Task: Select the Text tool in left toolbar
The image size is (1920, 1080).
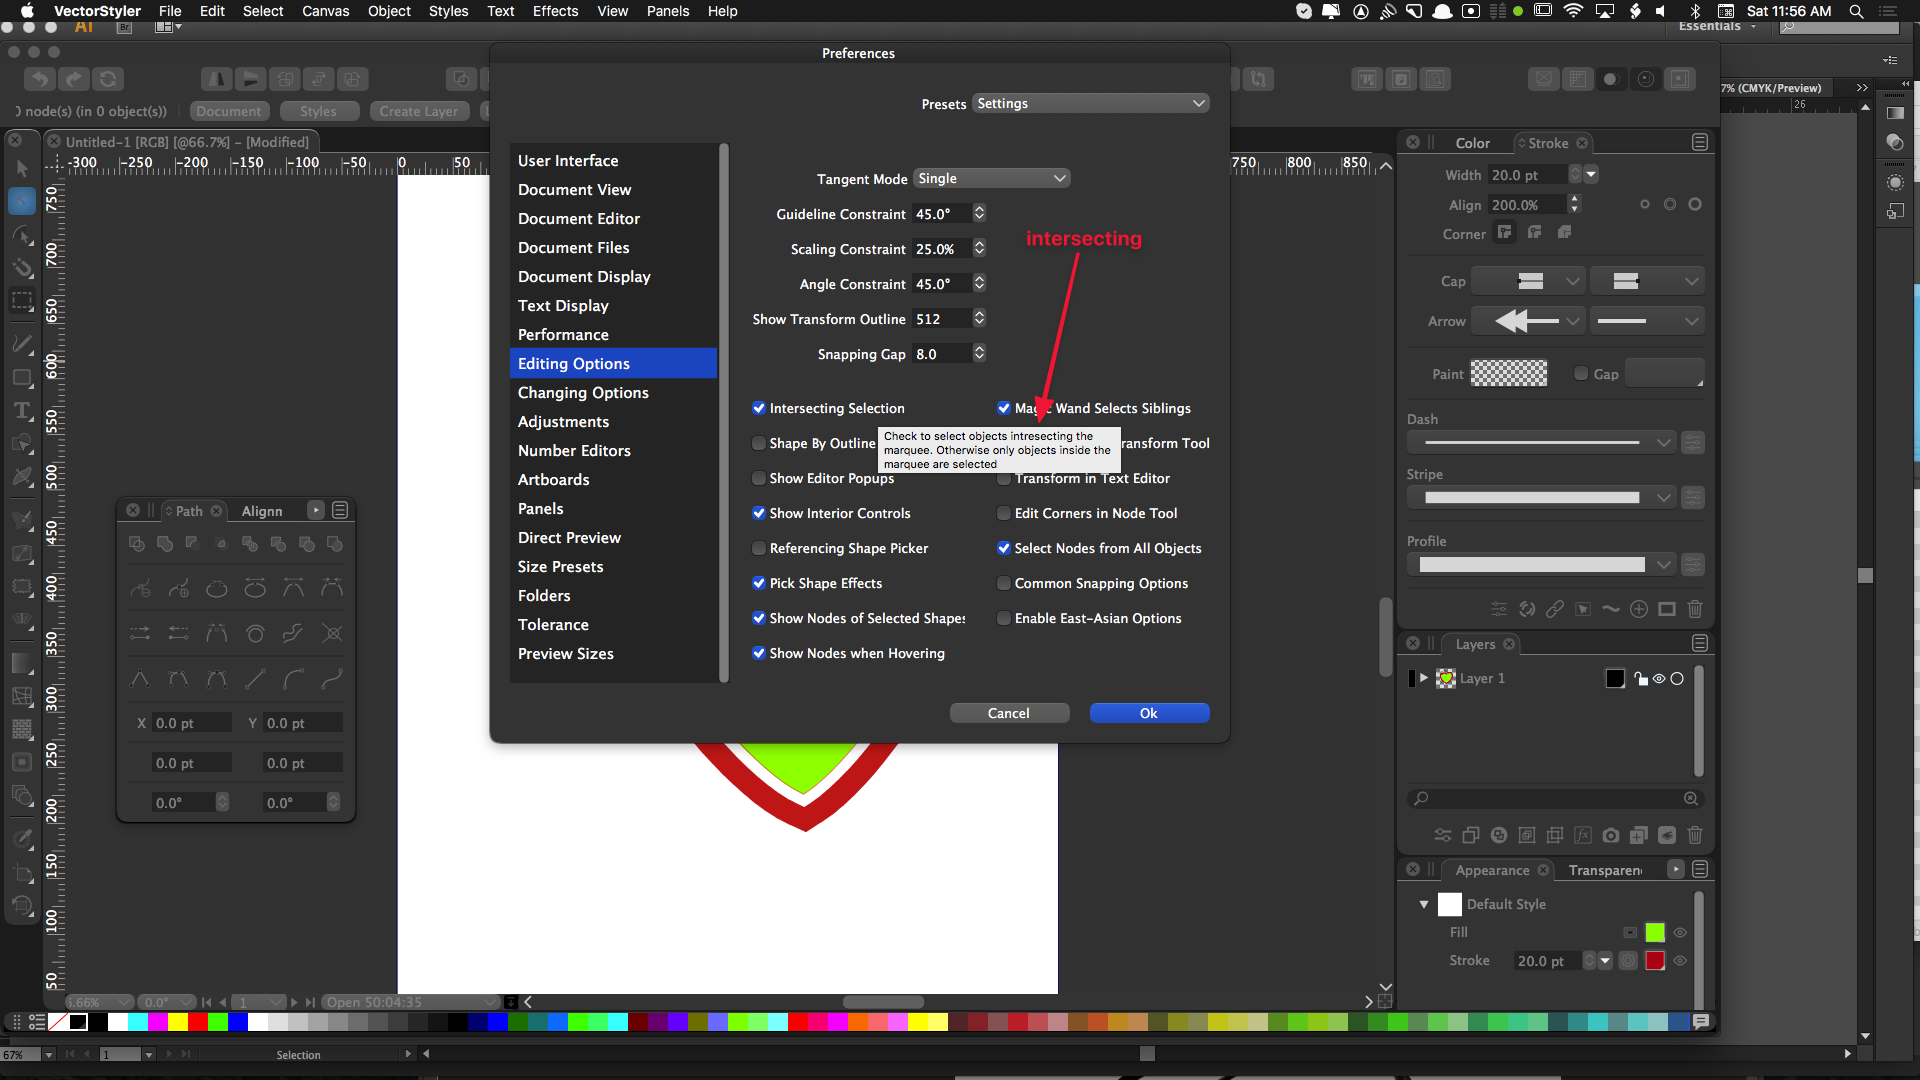Action: pyautogui.click(x=22, y=411)
